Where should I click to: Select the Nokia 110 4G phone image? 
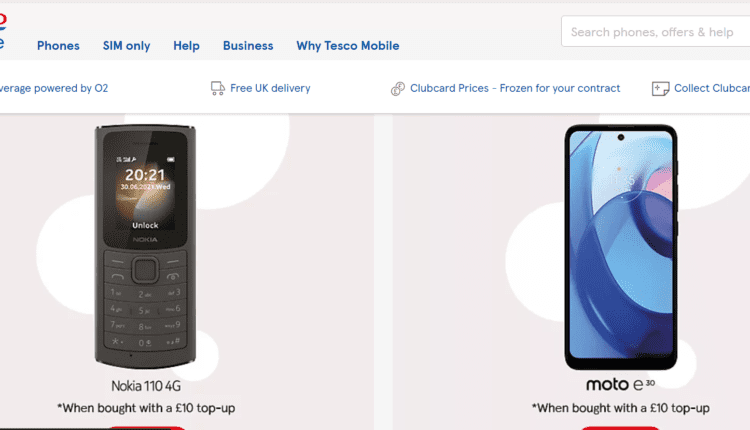click(x=145, y=246)
